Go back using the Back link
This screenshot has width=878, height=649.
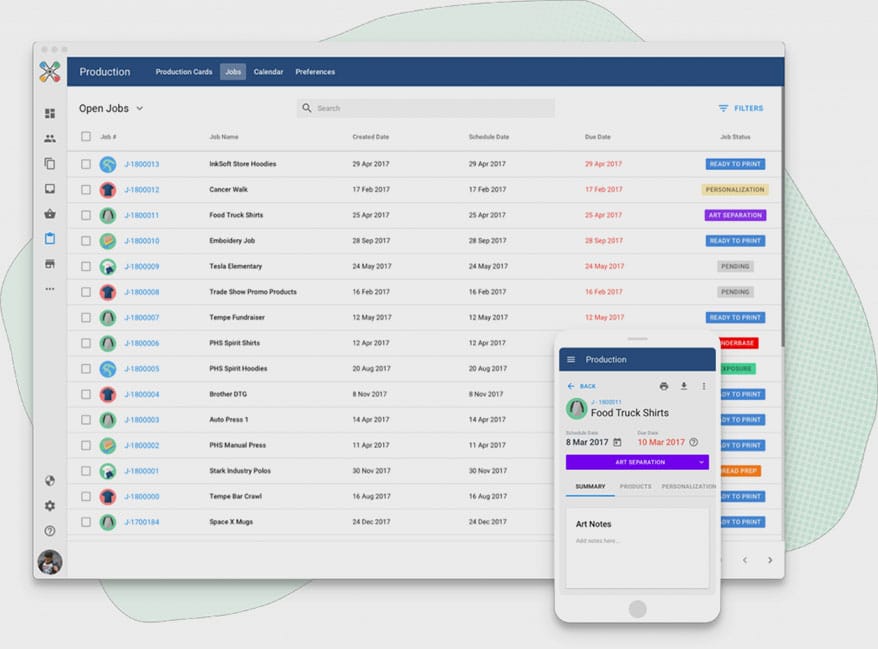582,386
